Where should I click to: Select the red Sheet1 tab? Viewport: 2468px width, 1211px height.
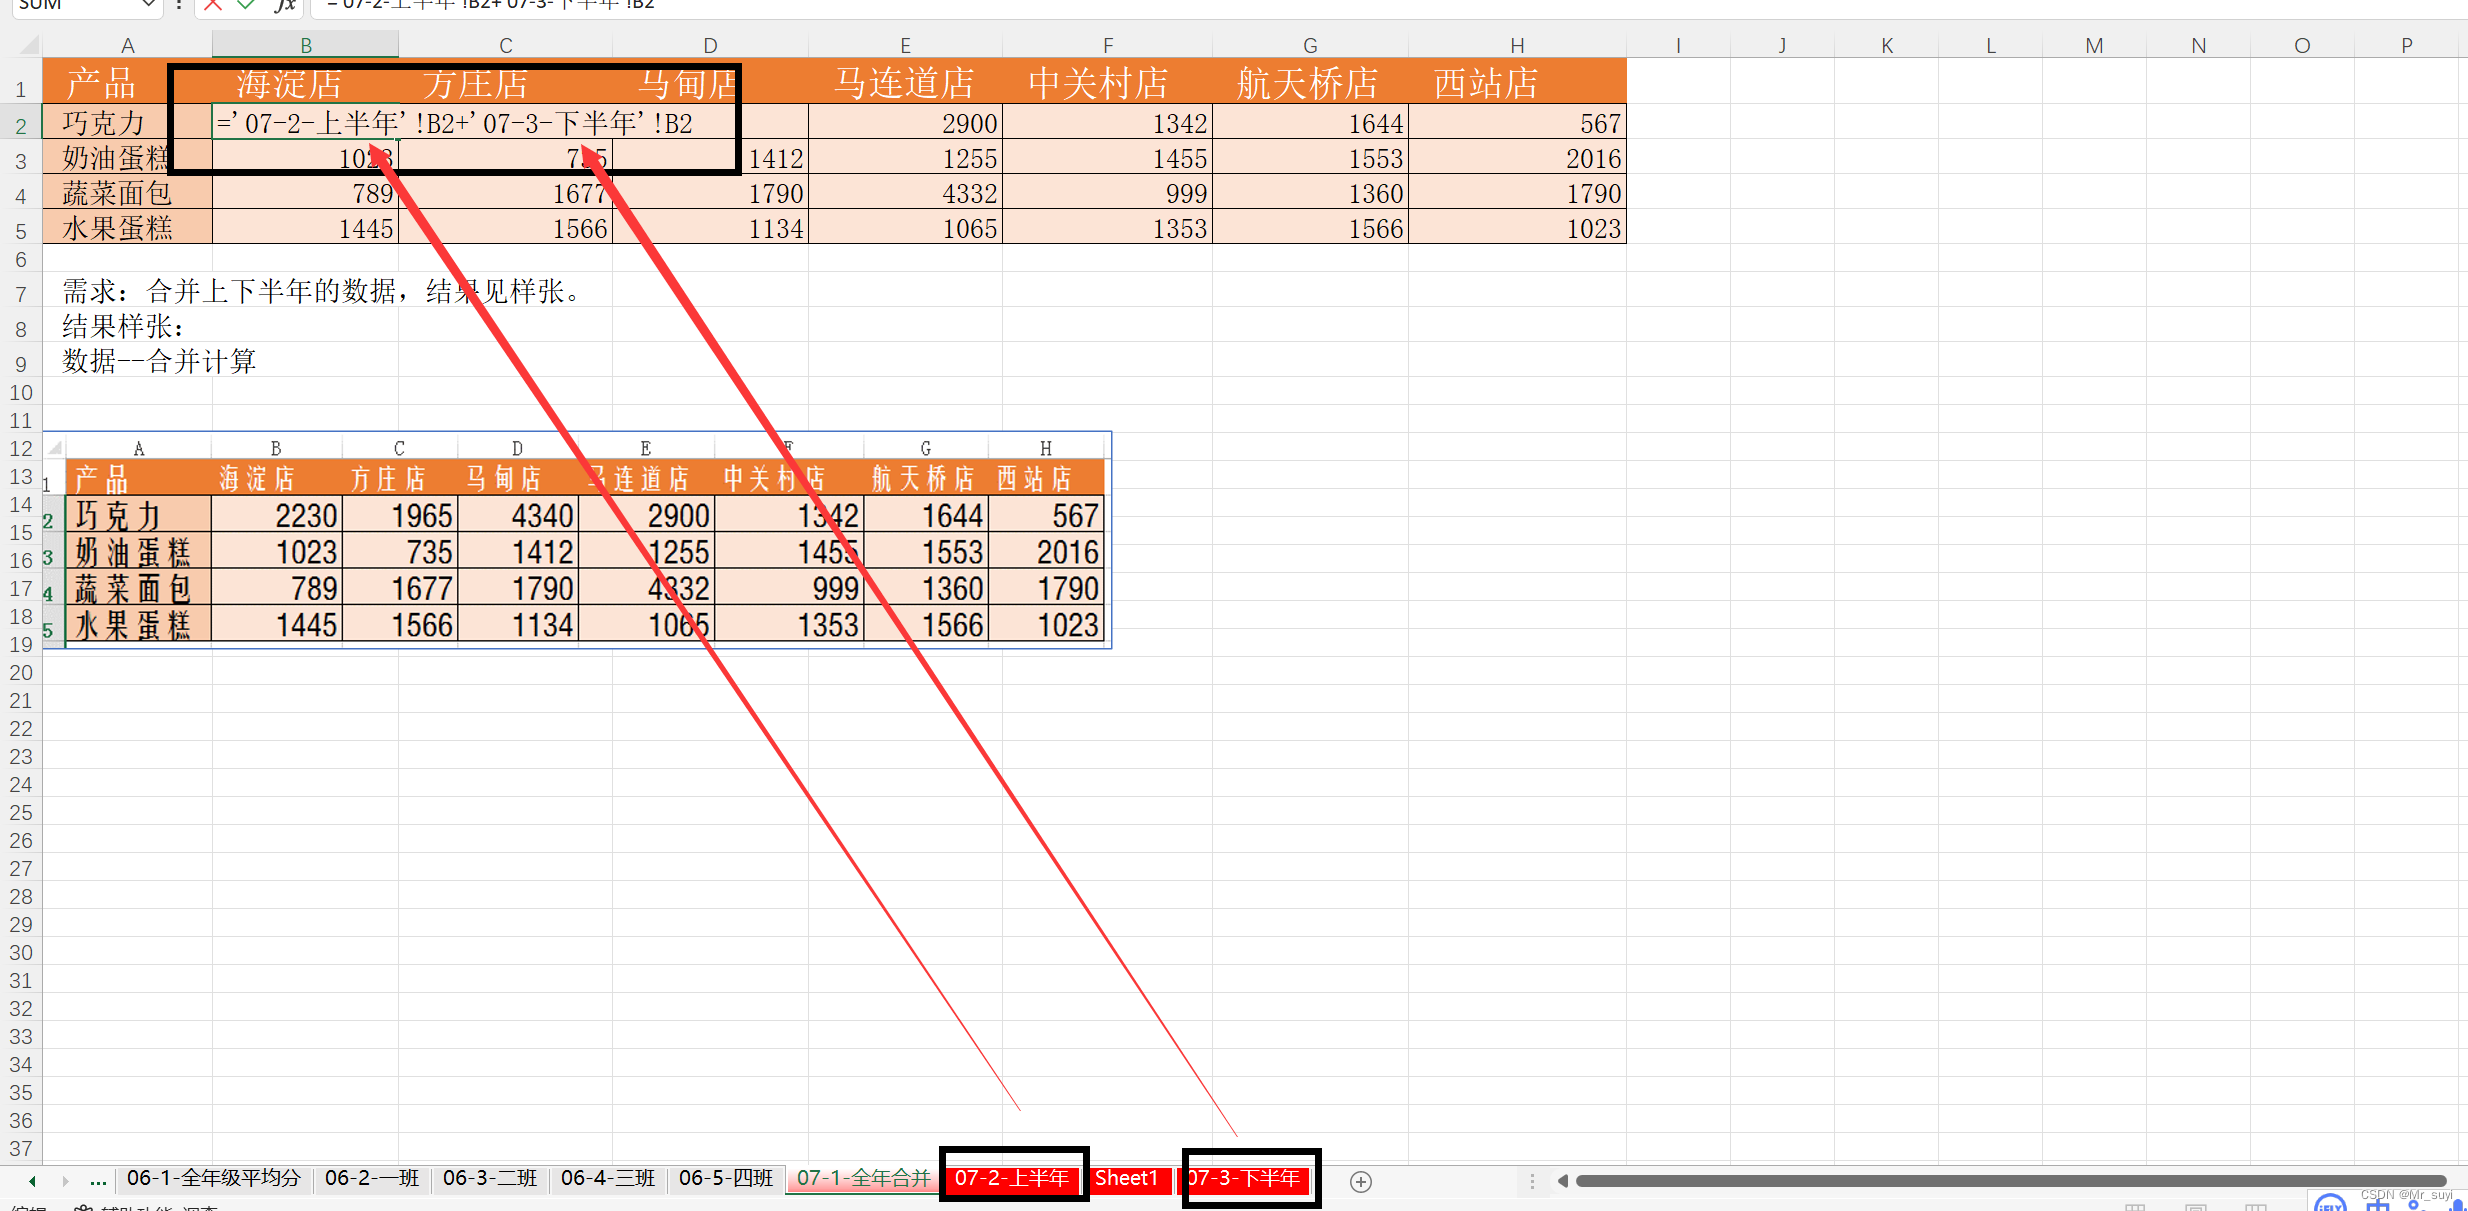(x=1126, y=1178)
